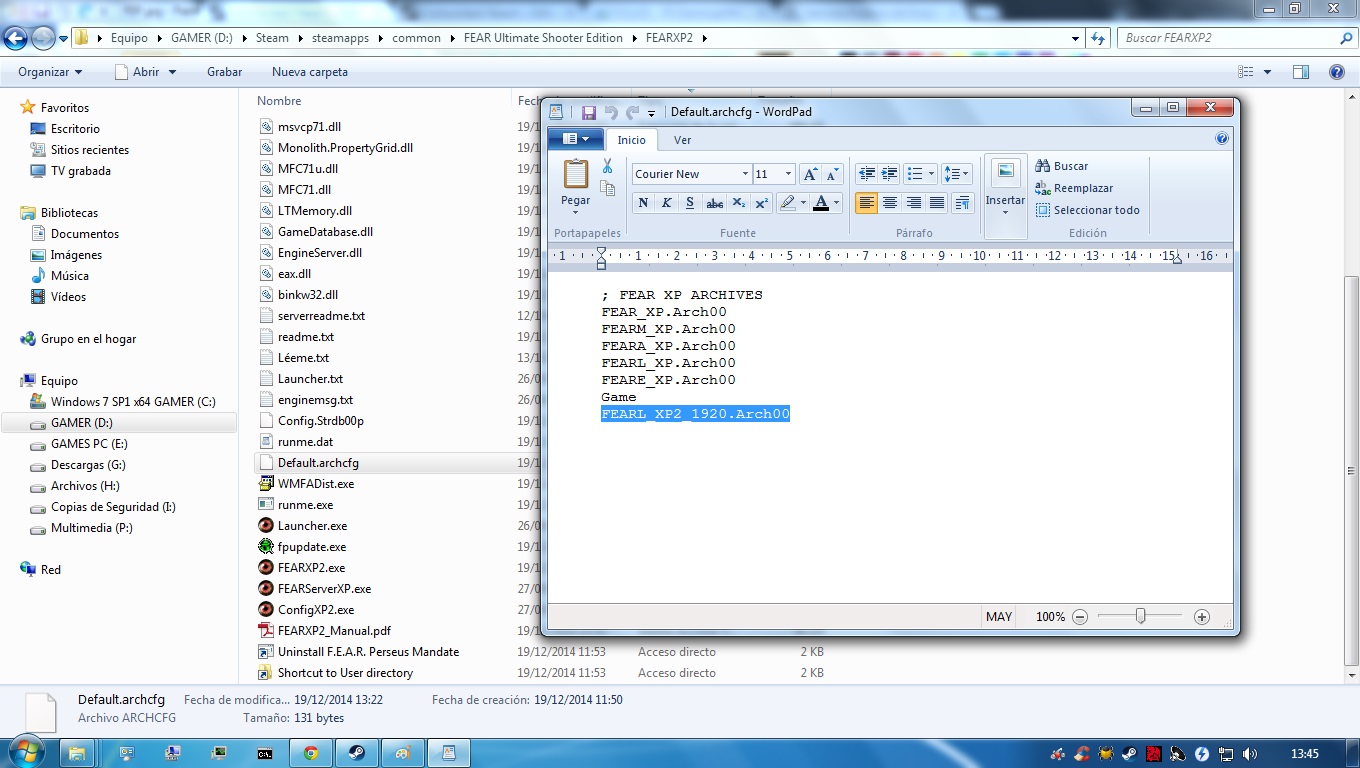Click the steamapps segment in the address breadcrumb
This screenshot has height=768, width=1360.
(x=340, y=38)
